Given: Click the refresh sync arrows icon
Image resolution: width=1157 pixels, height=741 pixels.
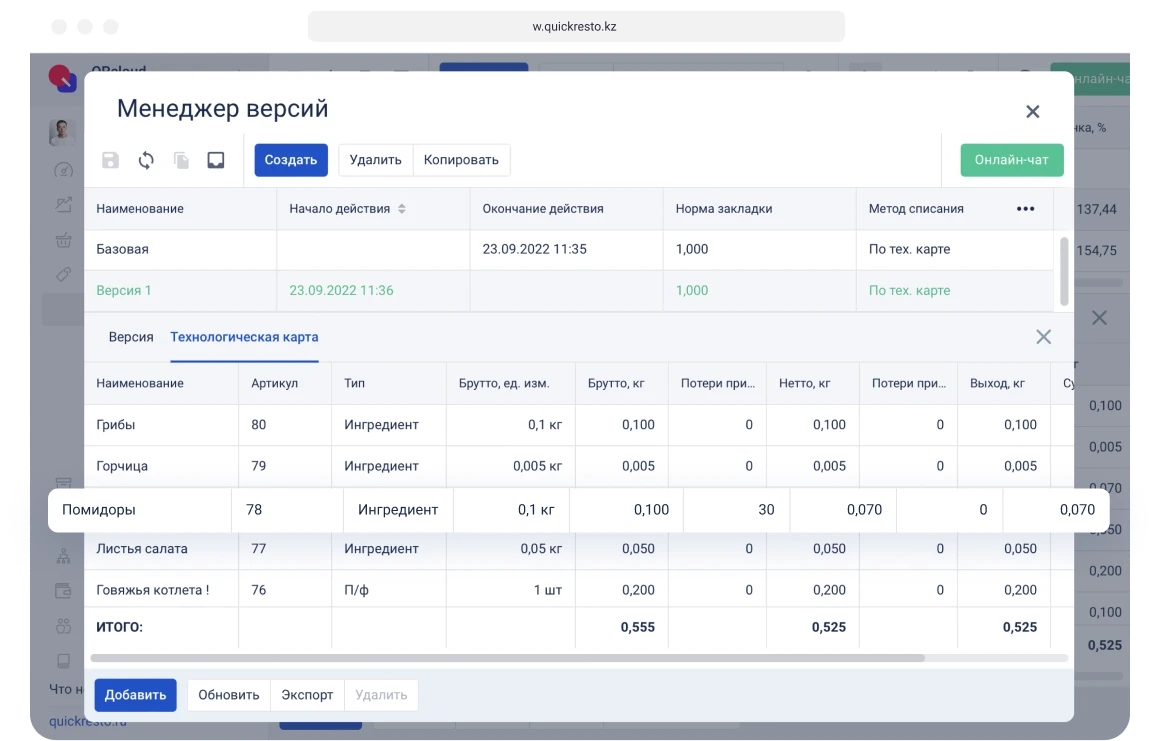Looking at the screenshot, I should click(146, 160).
